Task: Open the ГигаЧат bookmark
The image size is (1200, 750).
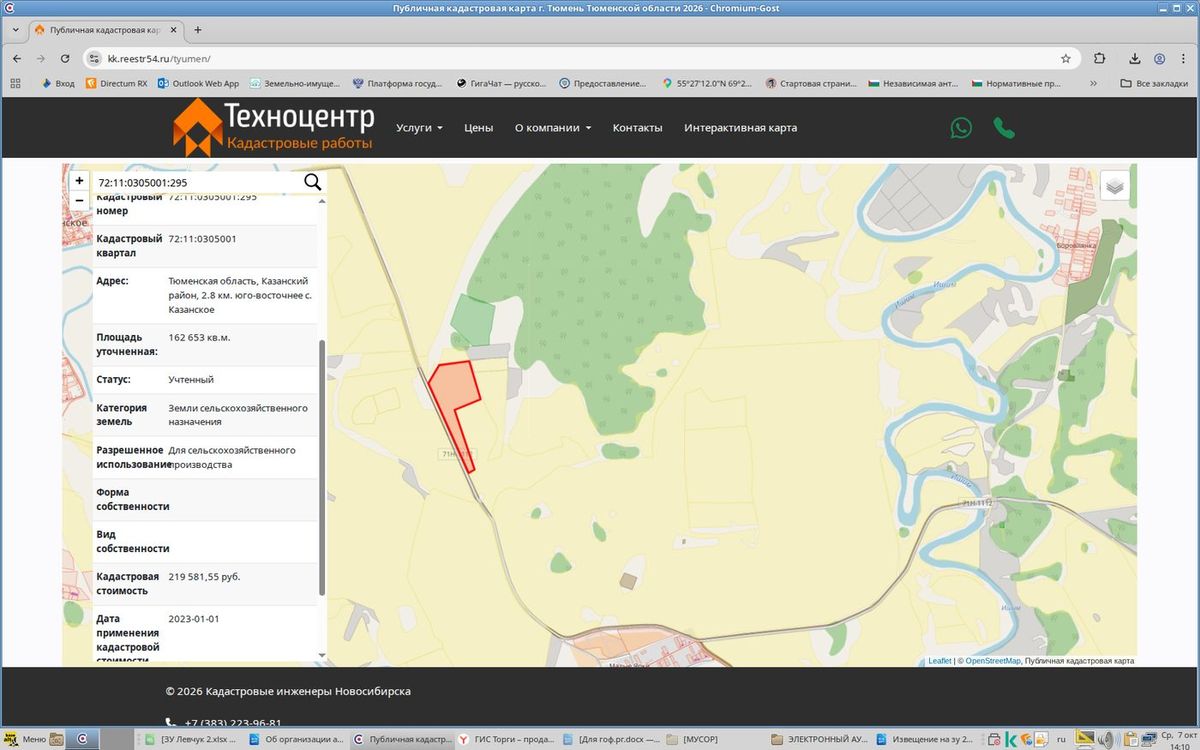Action: point(502,83)
